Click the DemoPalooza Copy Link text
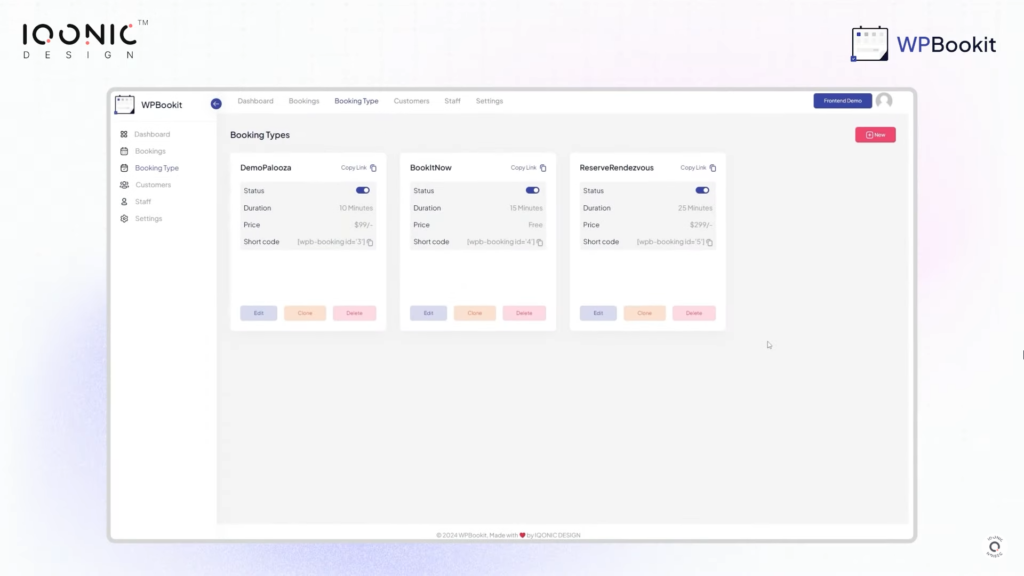 pyautogui.click(x=353, y=168)
